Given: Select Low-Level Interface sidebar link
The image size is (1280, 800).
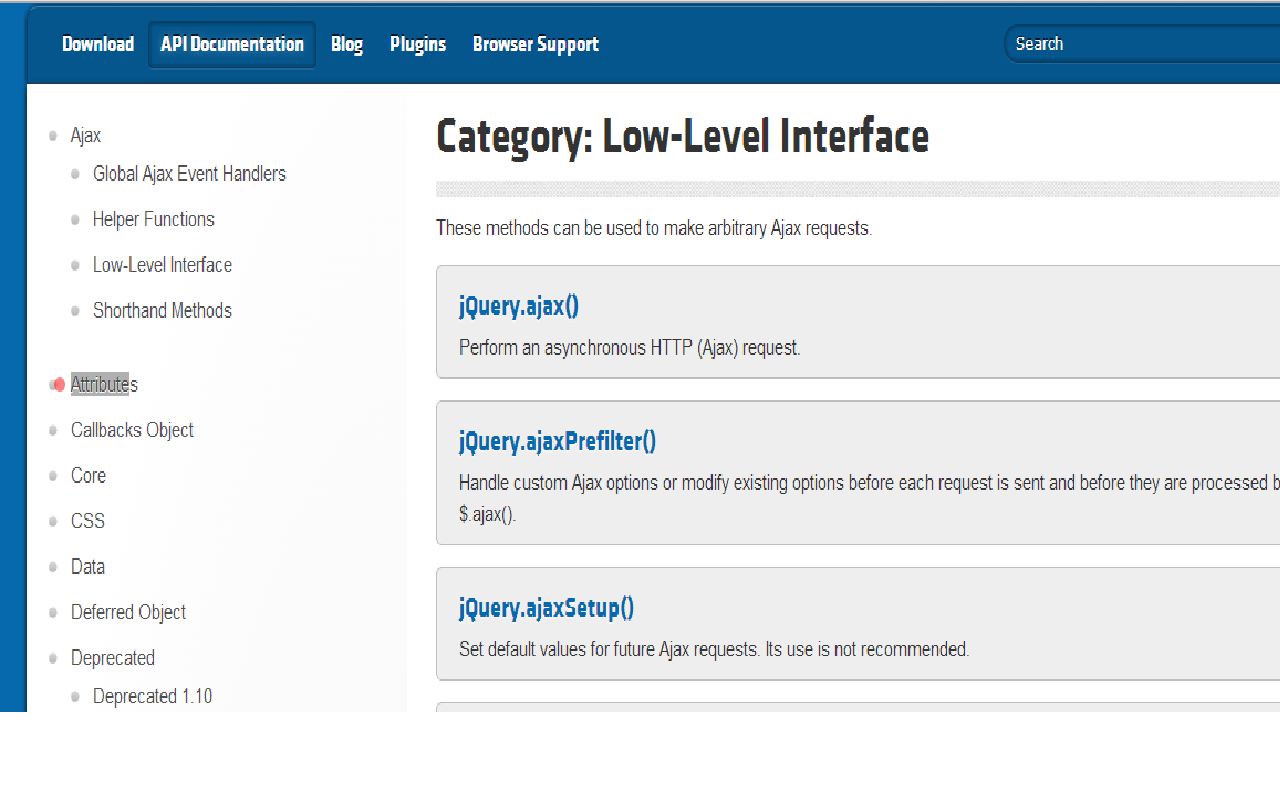Looking at the screenshot, I should [x=162, y=265].
